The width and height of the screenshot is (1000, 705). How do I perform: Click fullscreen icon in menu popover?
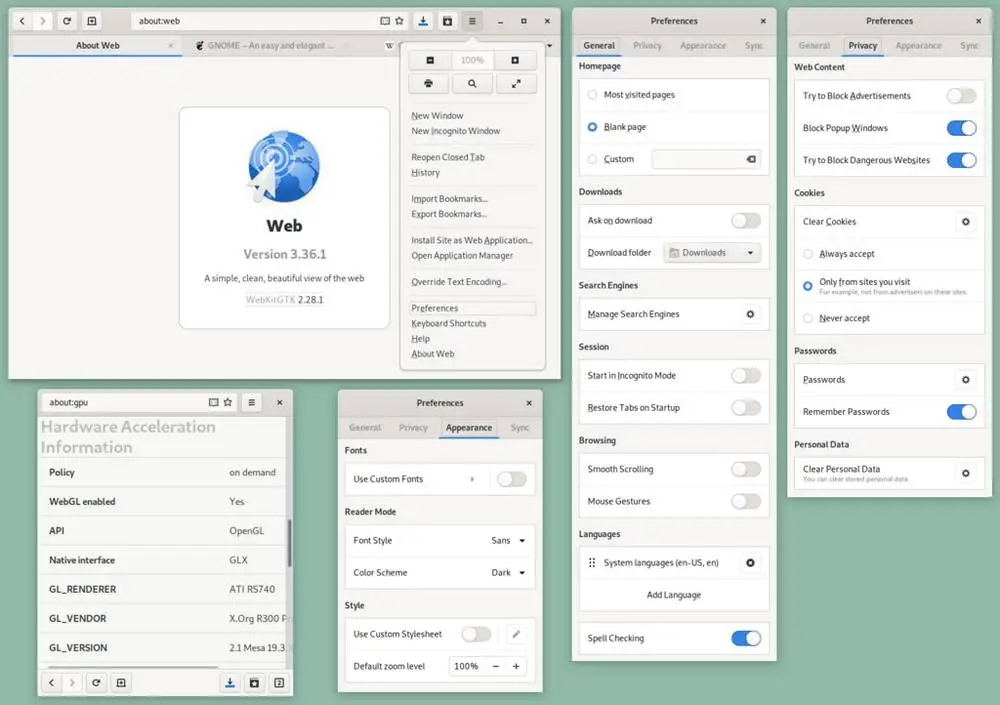pos(516,84)
